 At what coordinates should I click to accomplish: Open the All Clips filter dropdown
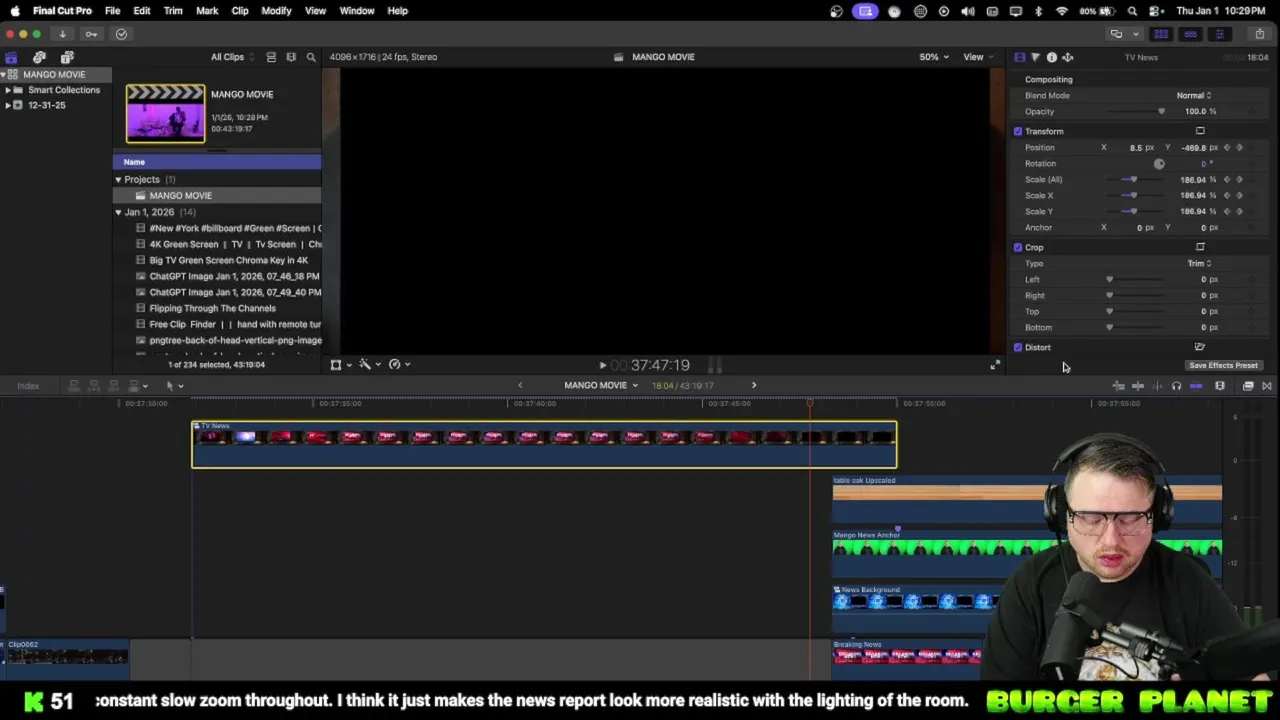232,57
